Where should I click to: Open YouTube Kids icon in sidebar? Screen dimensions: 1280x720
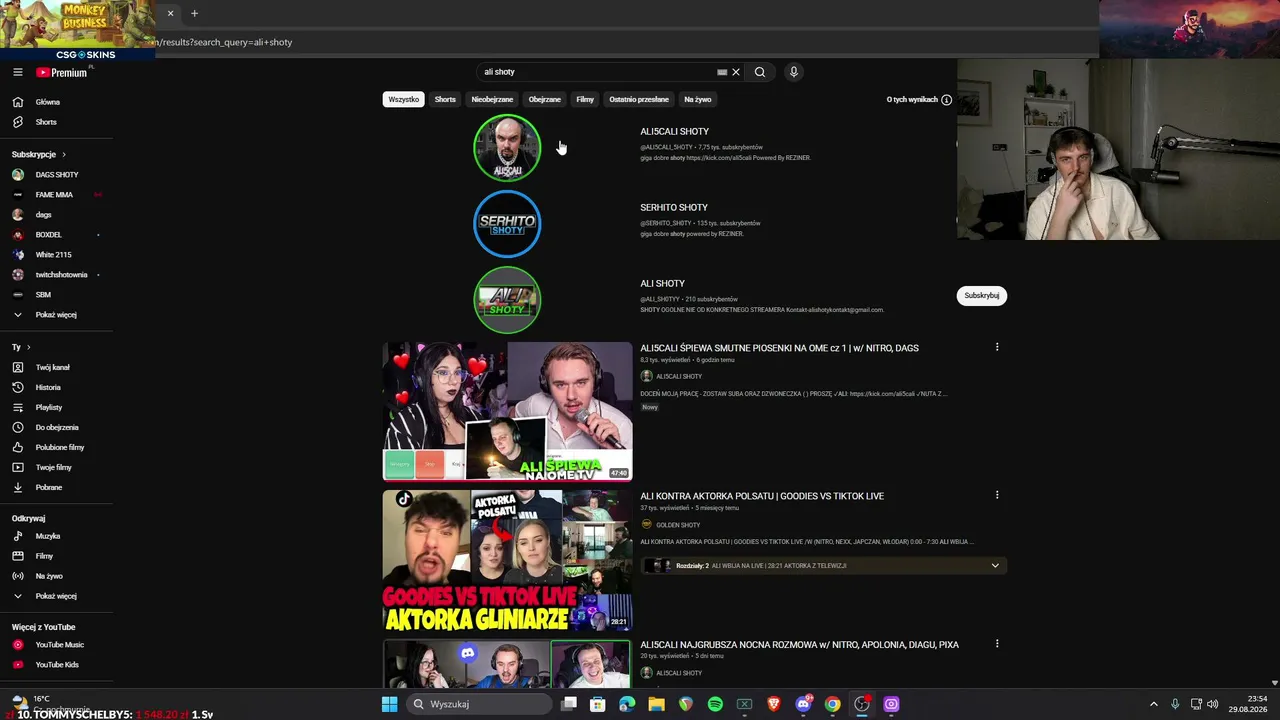17,665
